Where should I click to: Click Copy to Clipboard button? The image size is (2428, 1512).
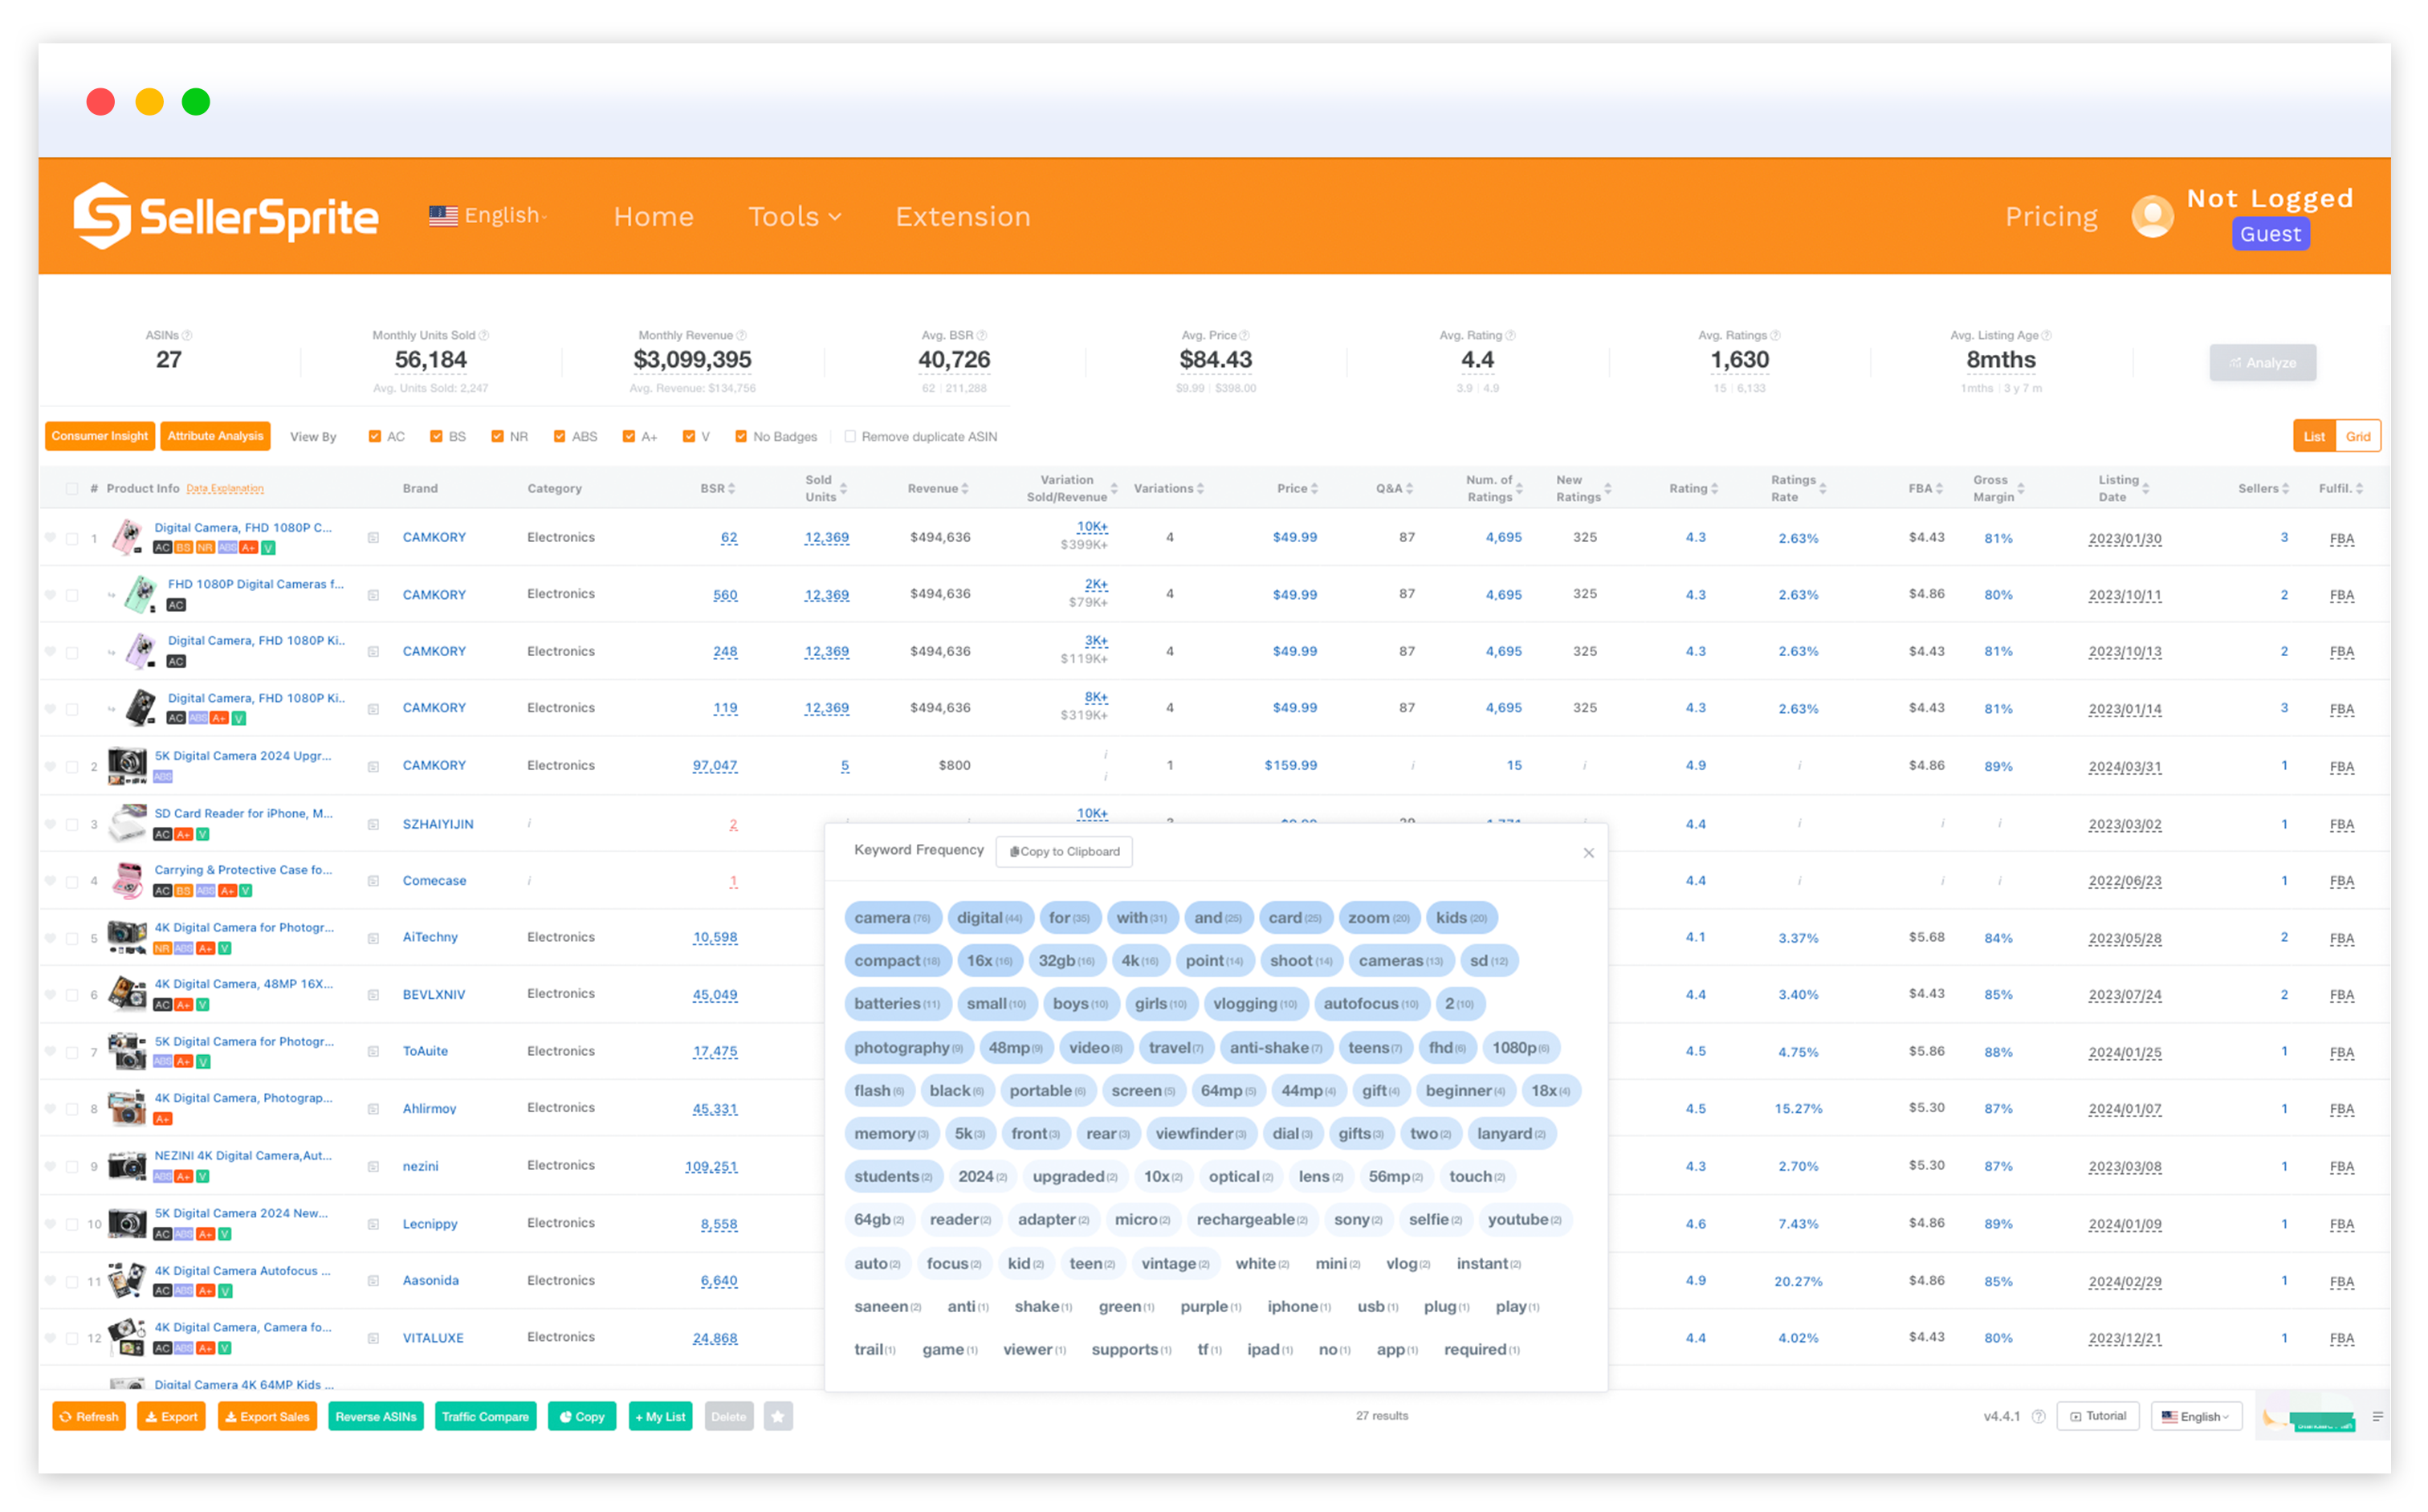click(1064, 852)
